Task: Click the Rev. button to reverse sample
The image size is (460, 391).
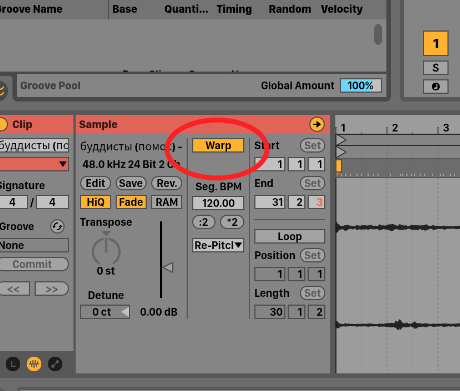Action: pos(166,183)
